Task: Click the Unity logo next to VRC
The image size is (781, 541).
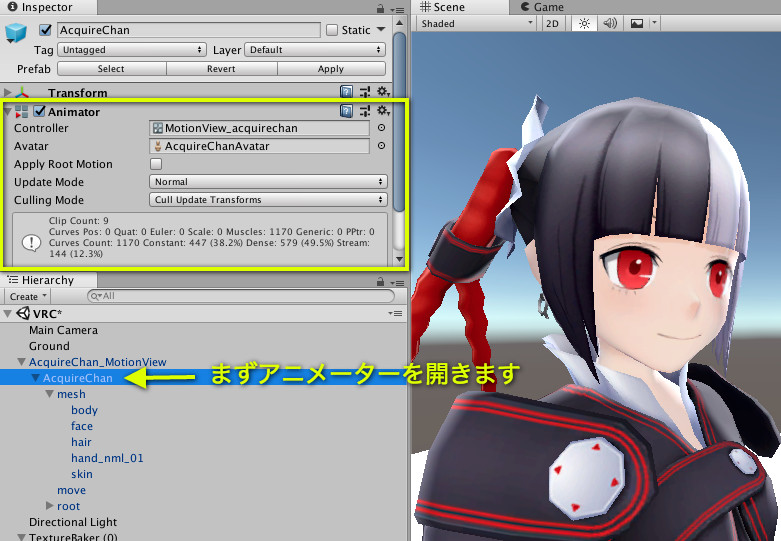Action: click(x=23, y=313)
